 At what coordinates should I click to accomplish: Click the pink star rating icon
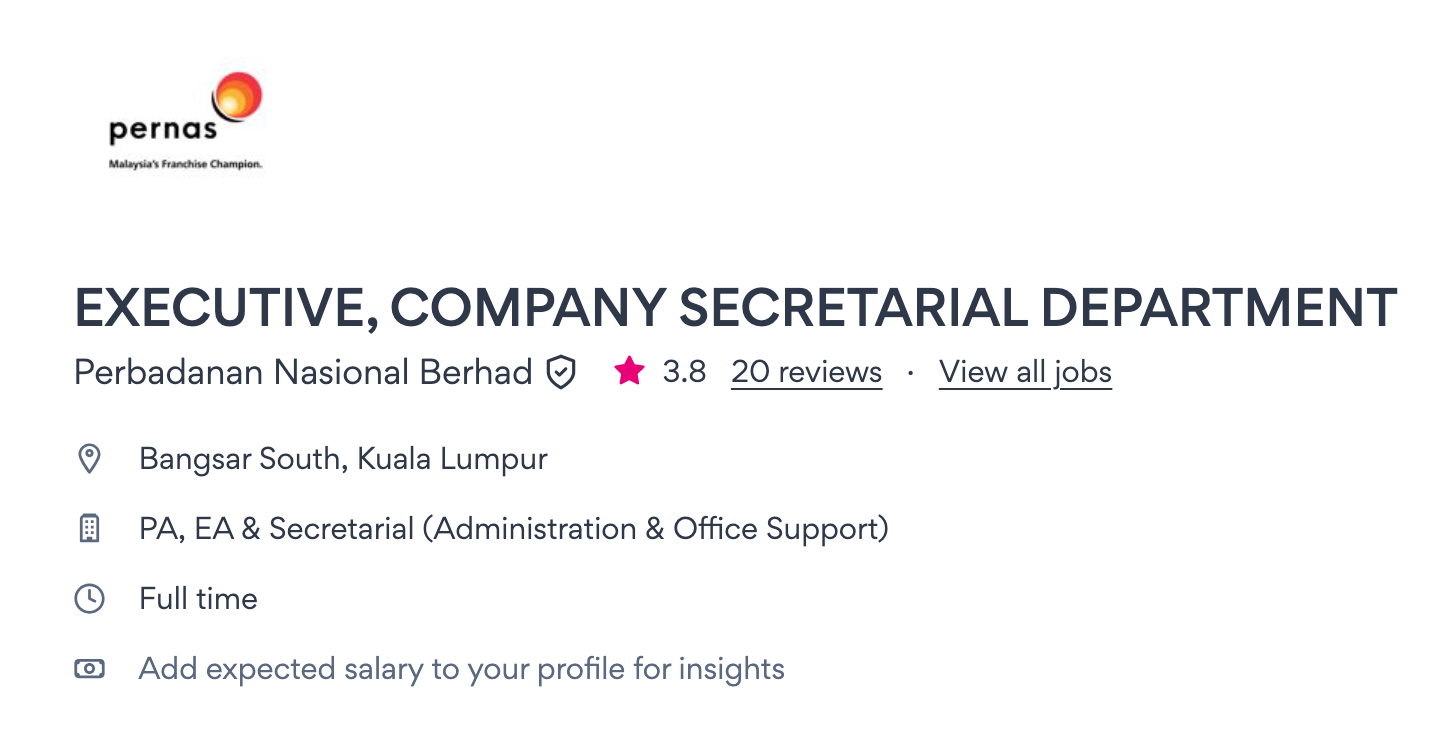point(629,372)
